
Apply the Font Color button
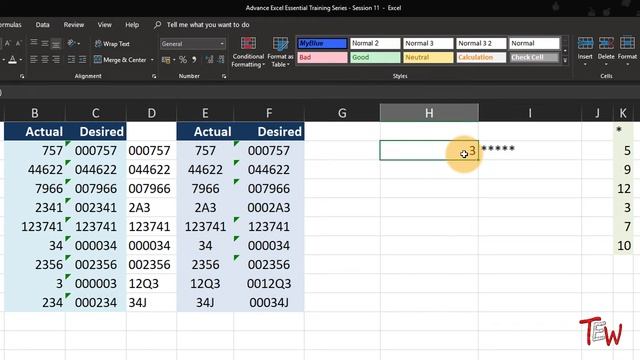click(x=13, y=60)
